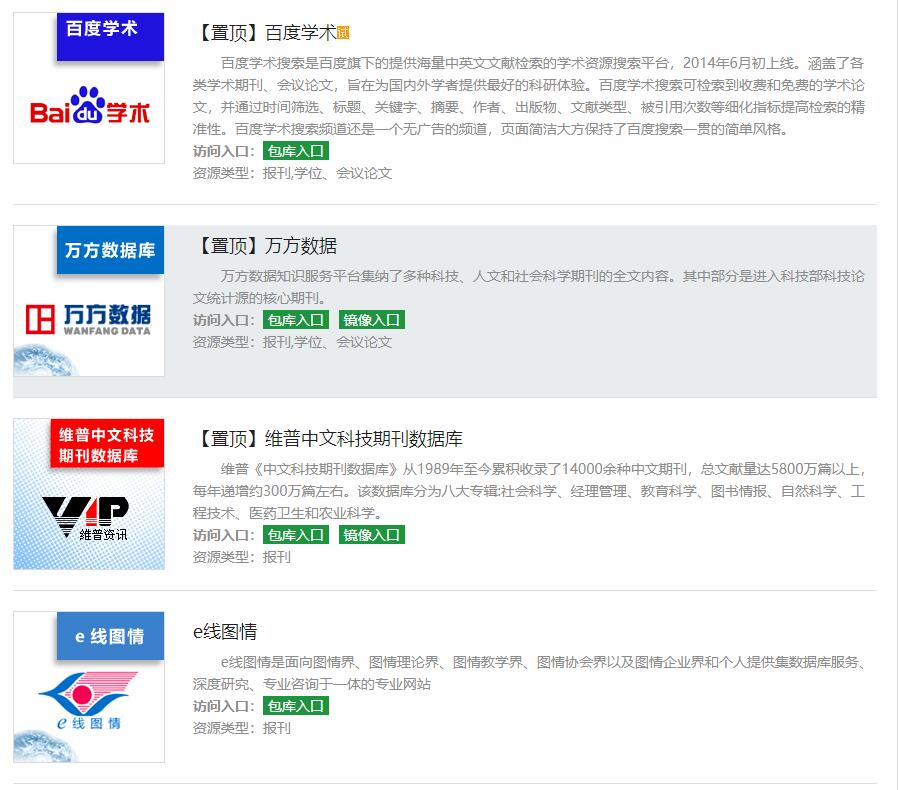Click the 【置顶】百度学术 title link
Viewport: 899px width, 790px height.
[265, 33]
